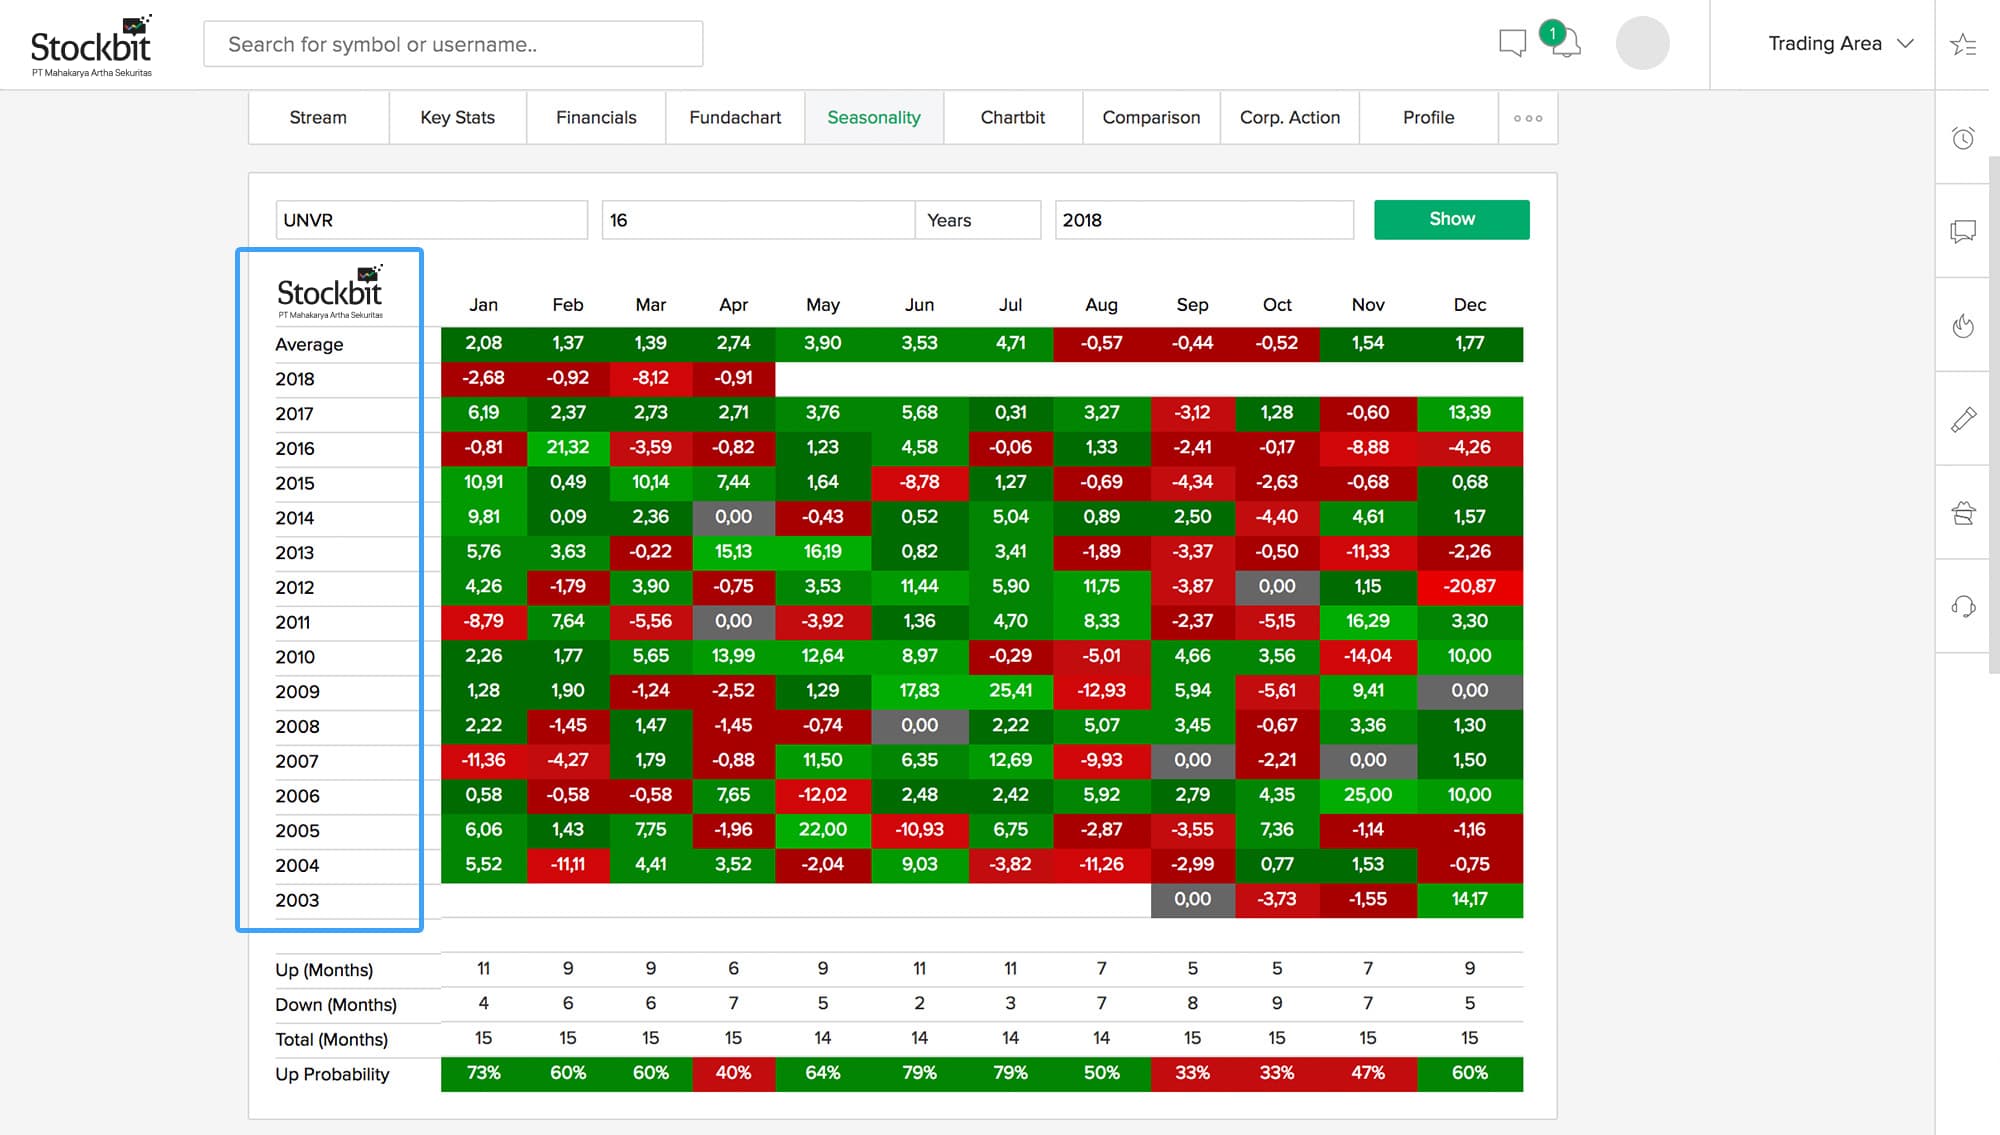
Task: Click the Apr 2013 cell showing 15,13
Action: [733, 552]
